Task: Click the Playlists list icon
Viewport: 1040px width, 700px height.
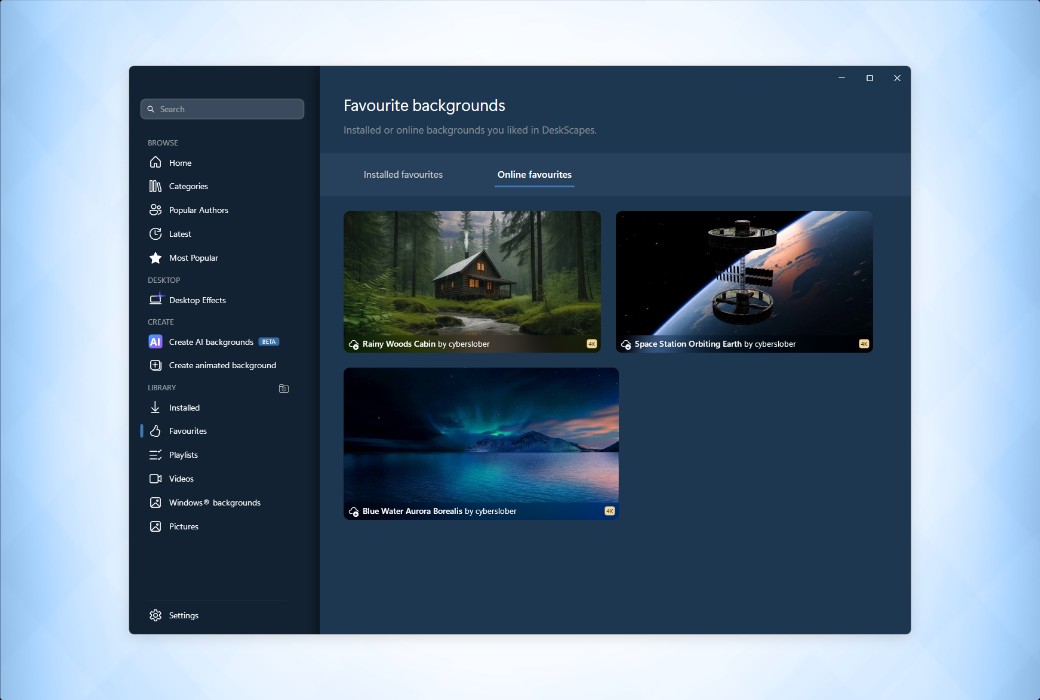Action: coord(155,455)
